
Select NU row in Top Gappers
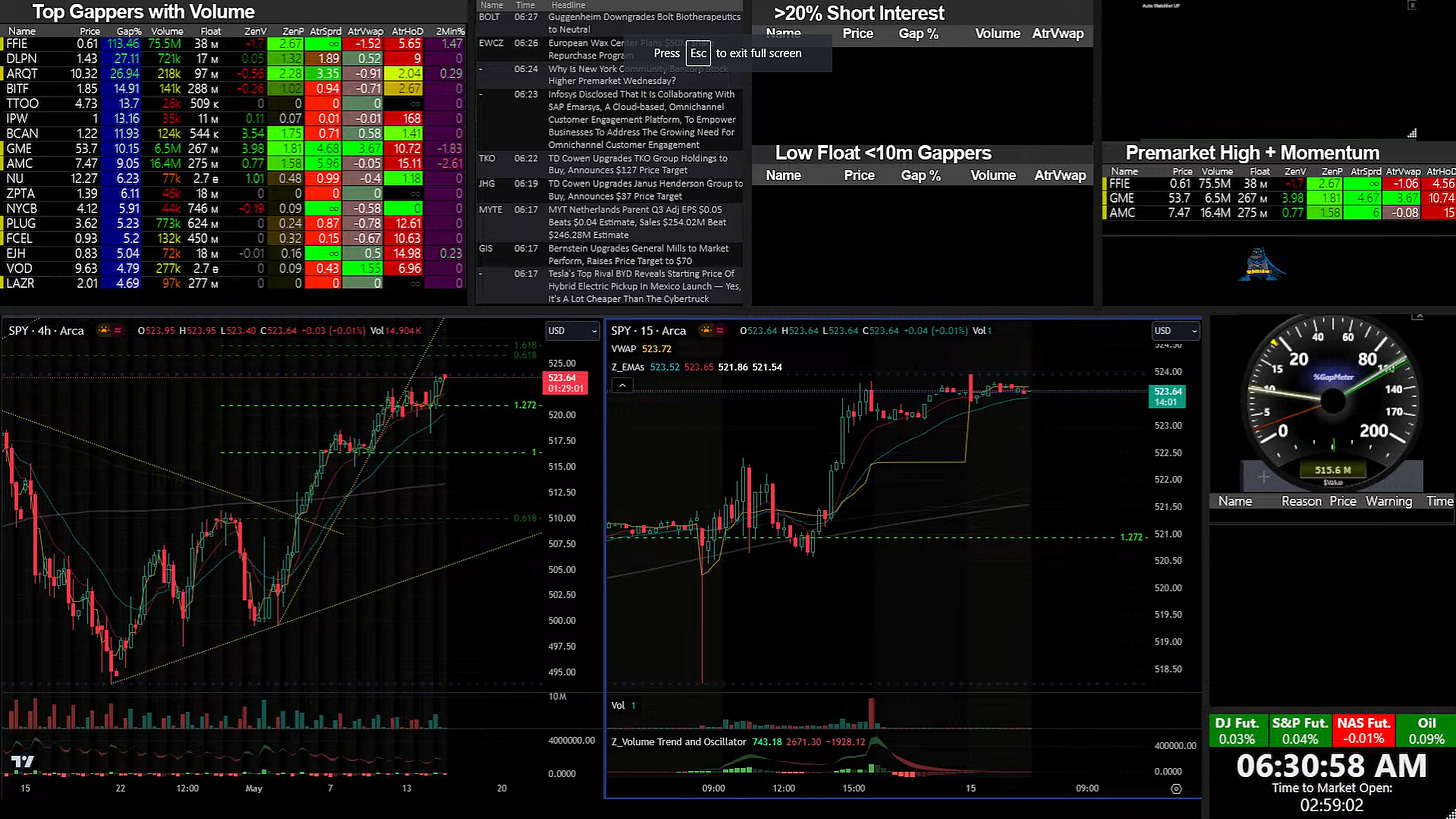tap(234, 179)
